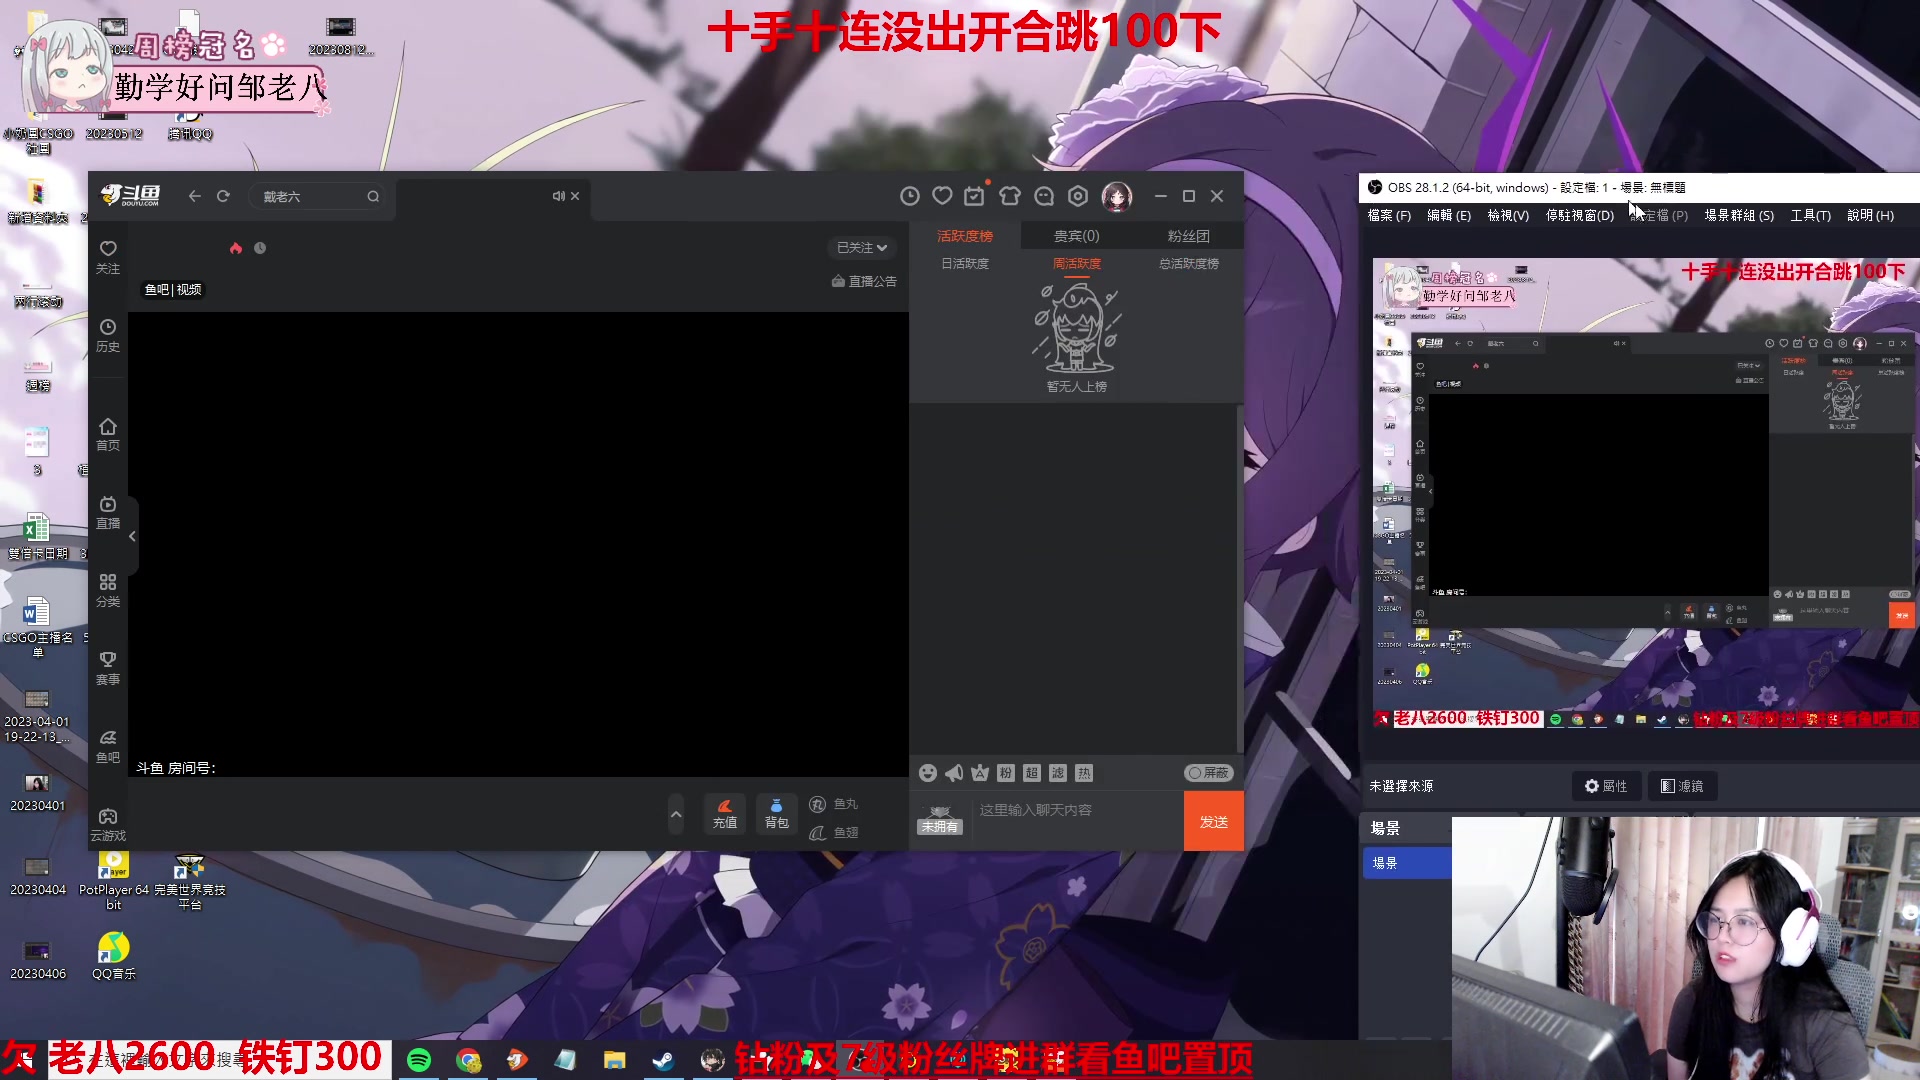Select 周活跃度 sub-tab
Viewport: 1920px width, 1080px height.
[1077, 264]
